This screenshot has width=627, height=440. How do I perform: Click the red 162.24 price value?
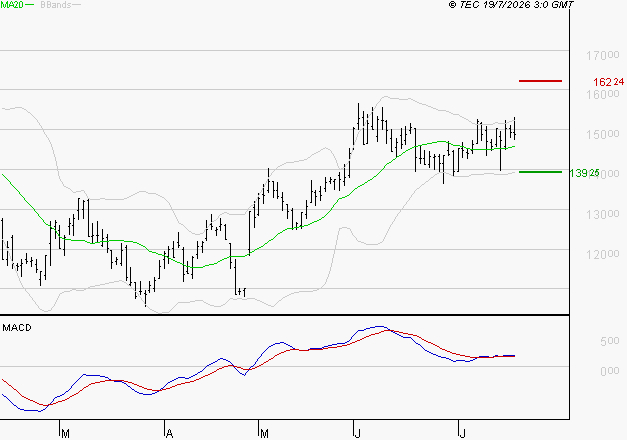tap(608, 82)
